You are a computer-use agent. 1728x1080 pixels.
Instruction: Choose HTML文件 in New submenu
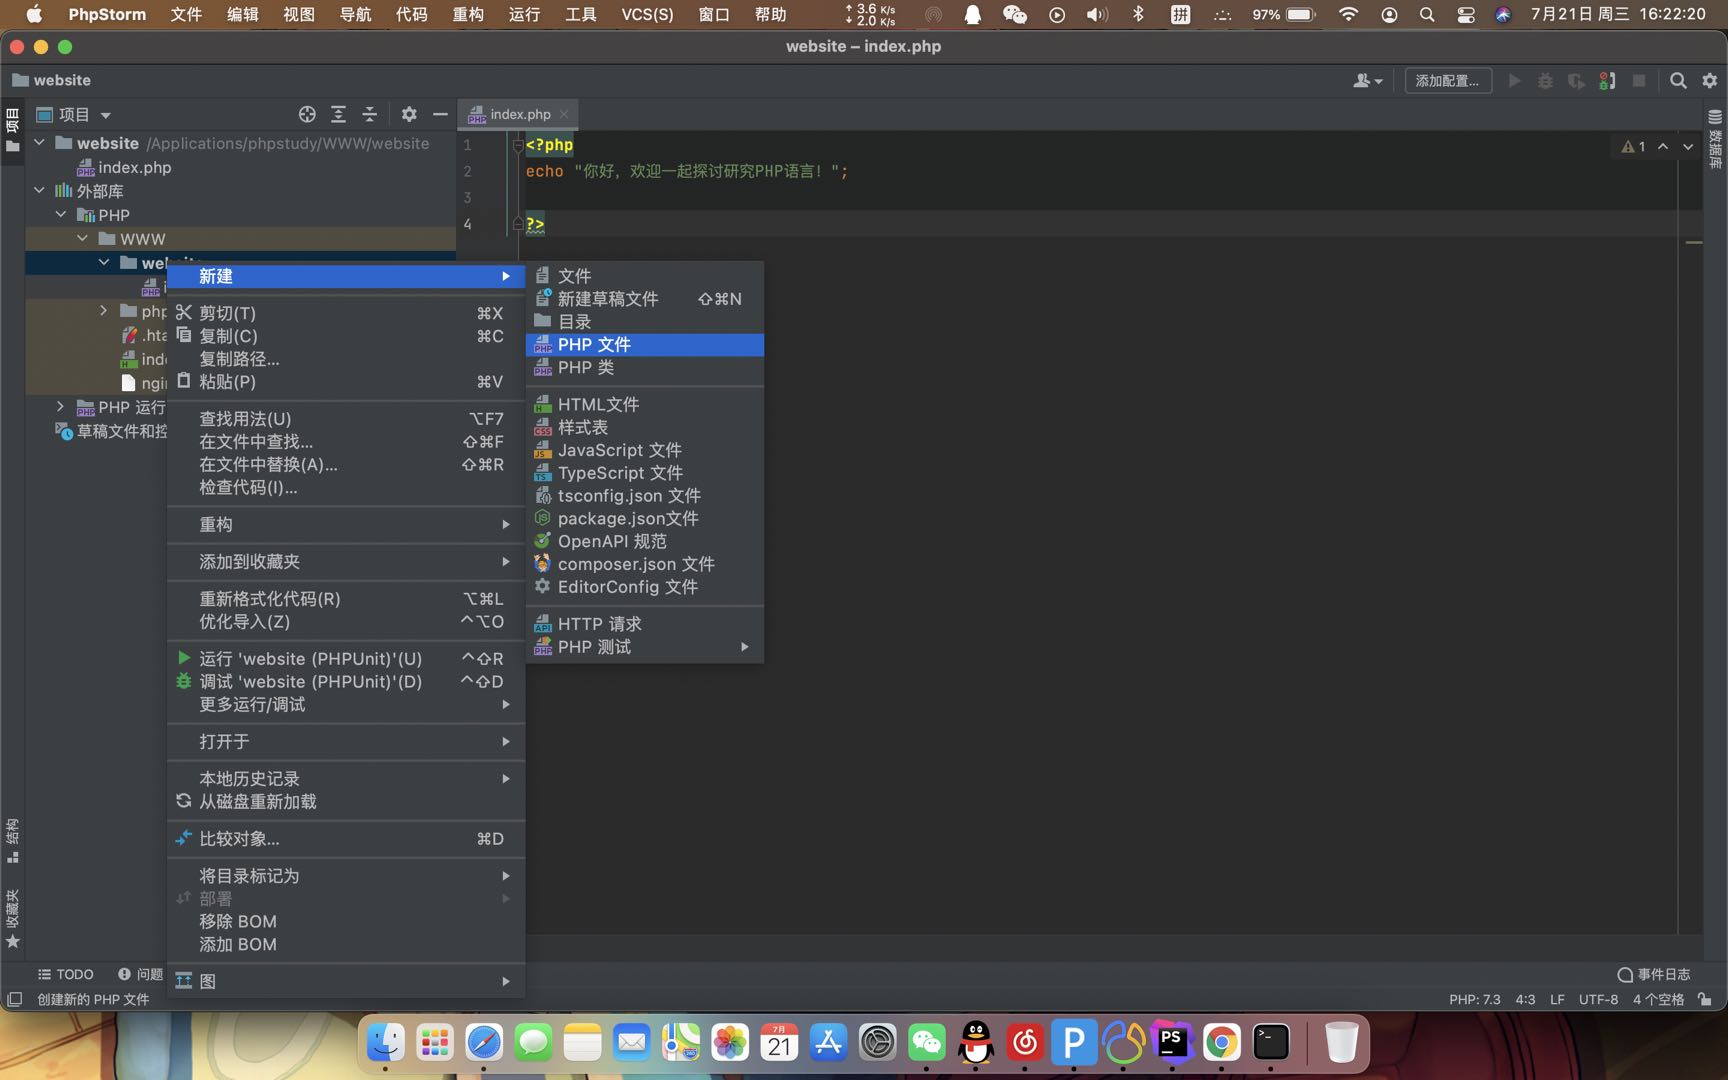[645, 404]
